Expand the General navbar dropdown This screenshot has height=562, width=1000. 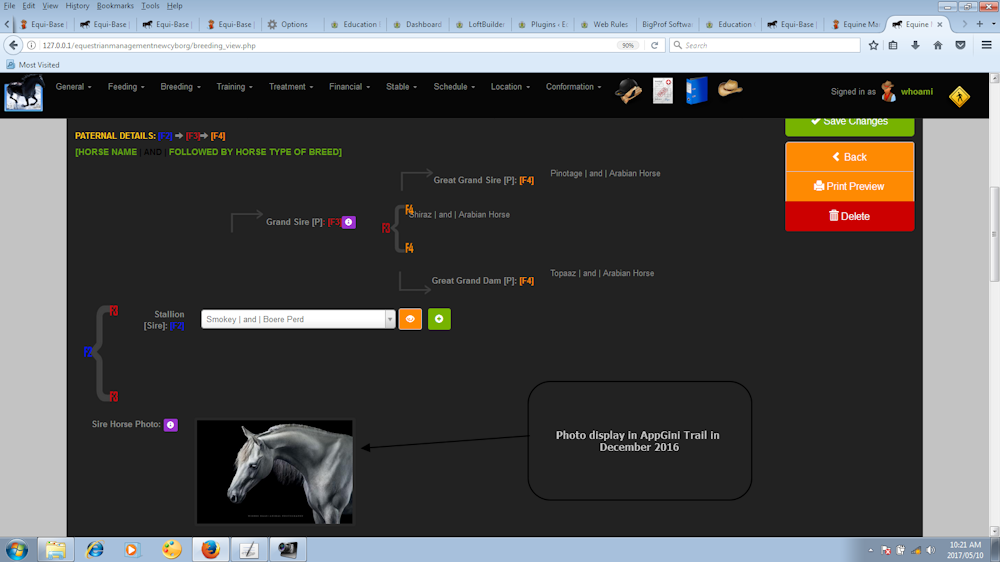[x=73, y=87]
